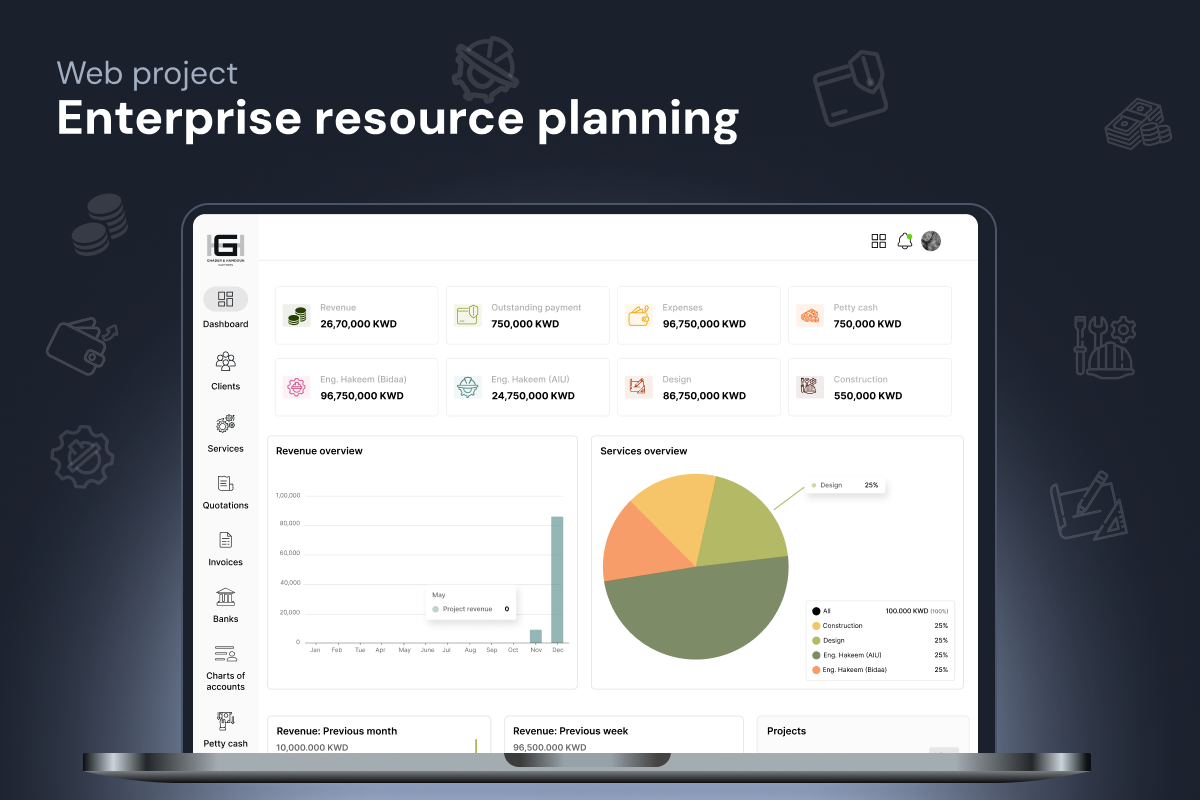Viewport: 1200px width, 800px height.
Task: Open the Invoices document icon
Action: 225,540
